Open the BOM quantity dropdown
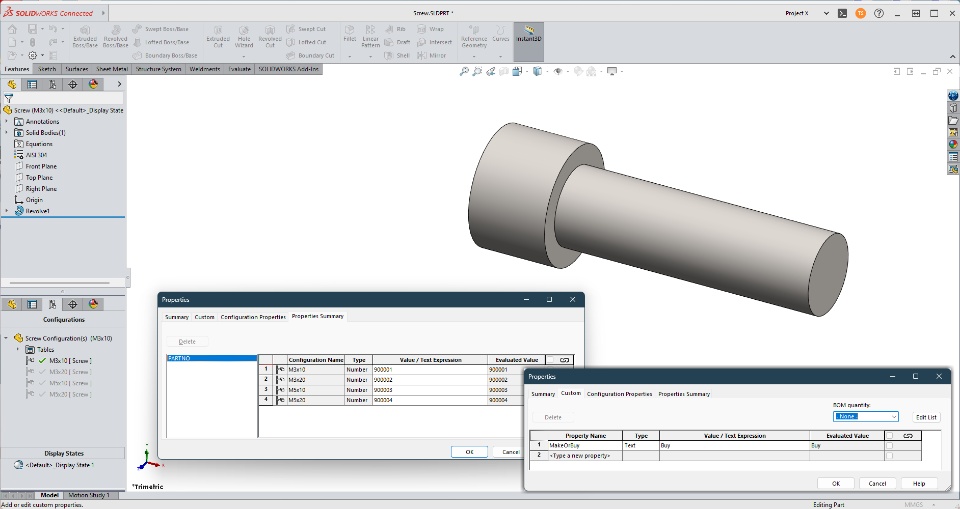Image resolution: width=960 pixels, height=509 pixels. click(866, 416)
